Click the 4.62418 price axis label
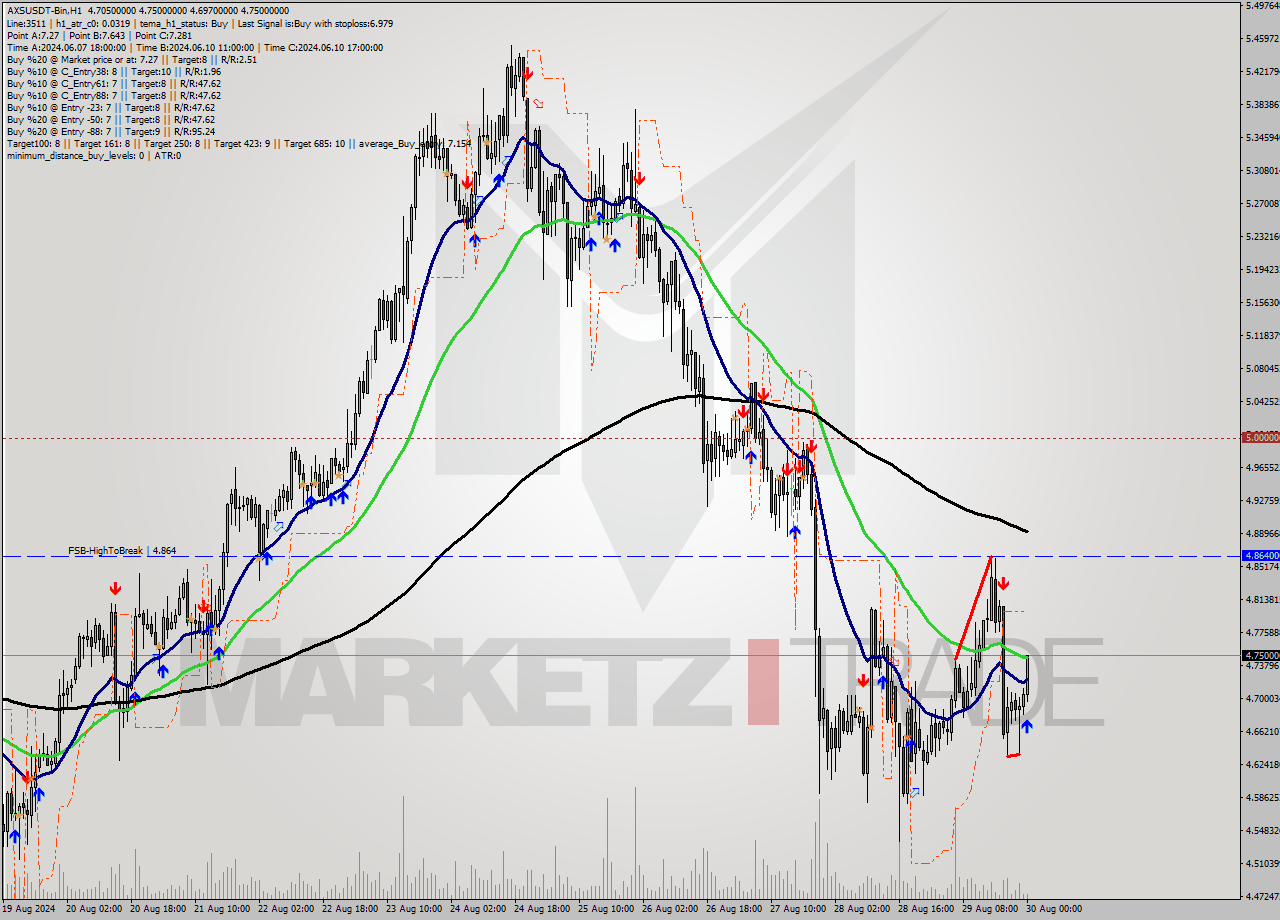Screen dimensions: 1280x920 click(x=1261, y=764)
